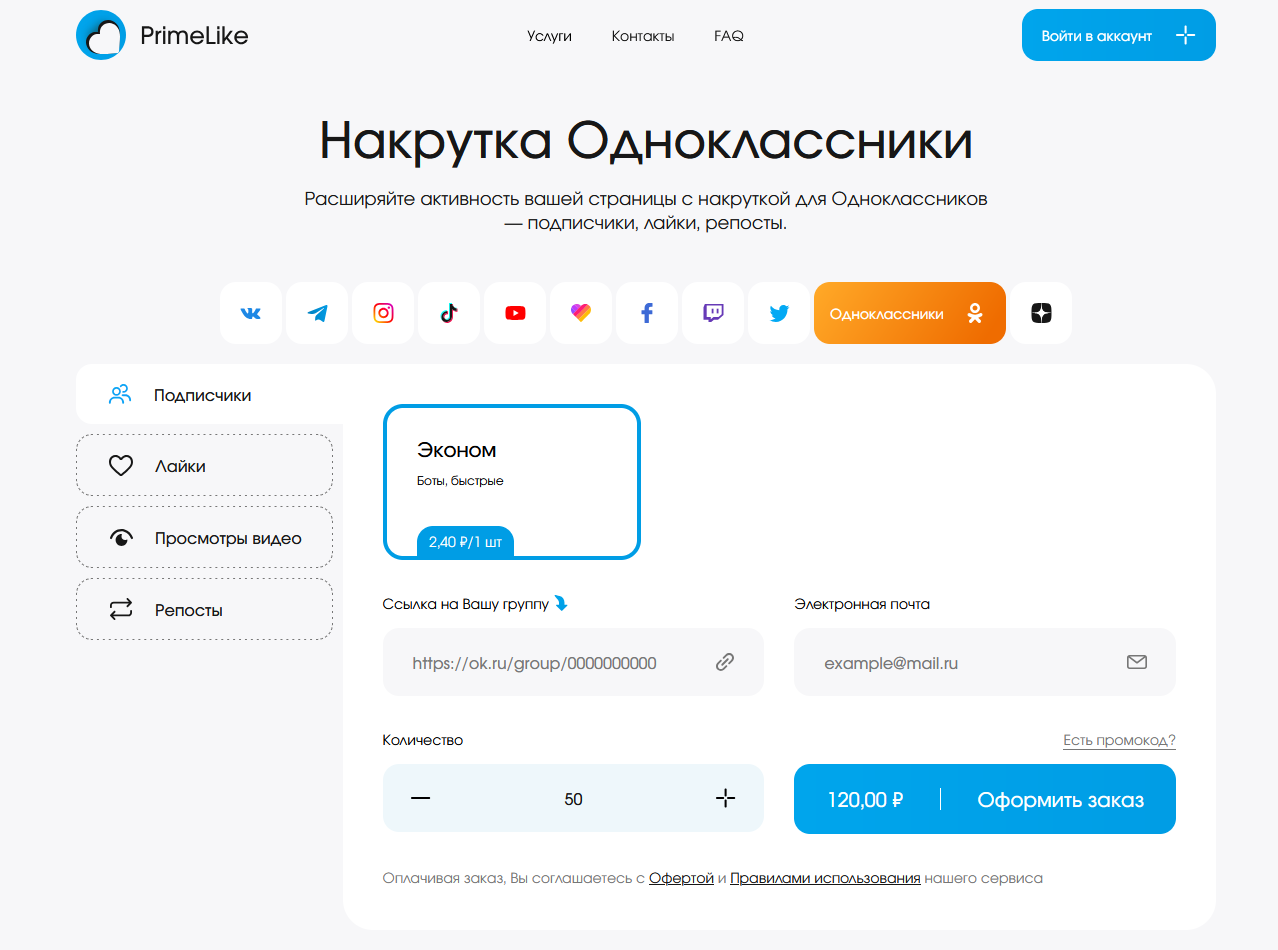Select the Лайки sidebar tab
The width and height of the screenshot is (1278, 950).
click(x=204, y=466)
